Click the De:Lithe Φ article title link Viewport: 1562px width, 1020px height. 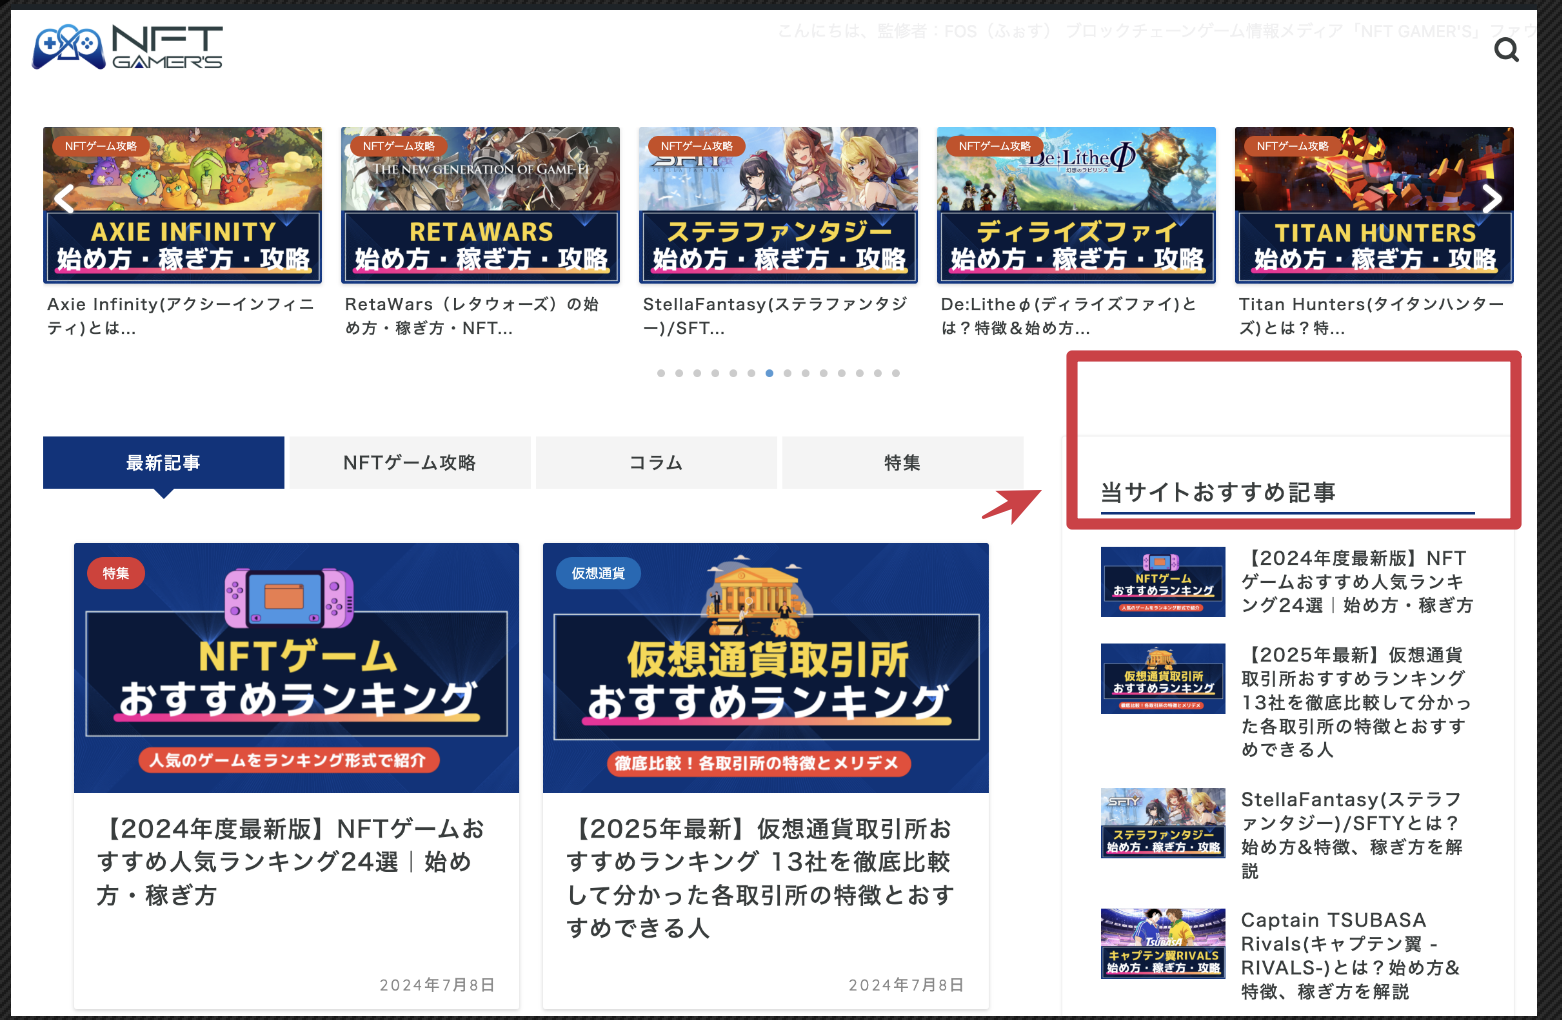(x=1068, y=316)
